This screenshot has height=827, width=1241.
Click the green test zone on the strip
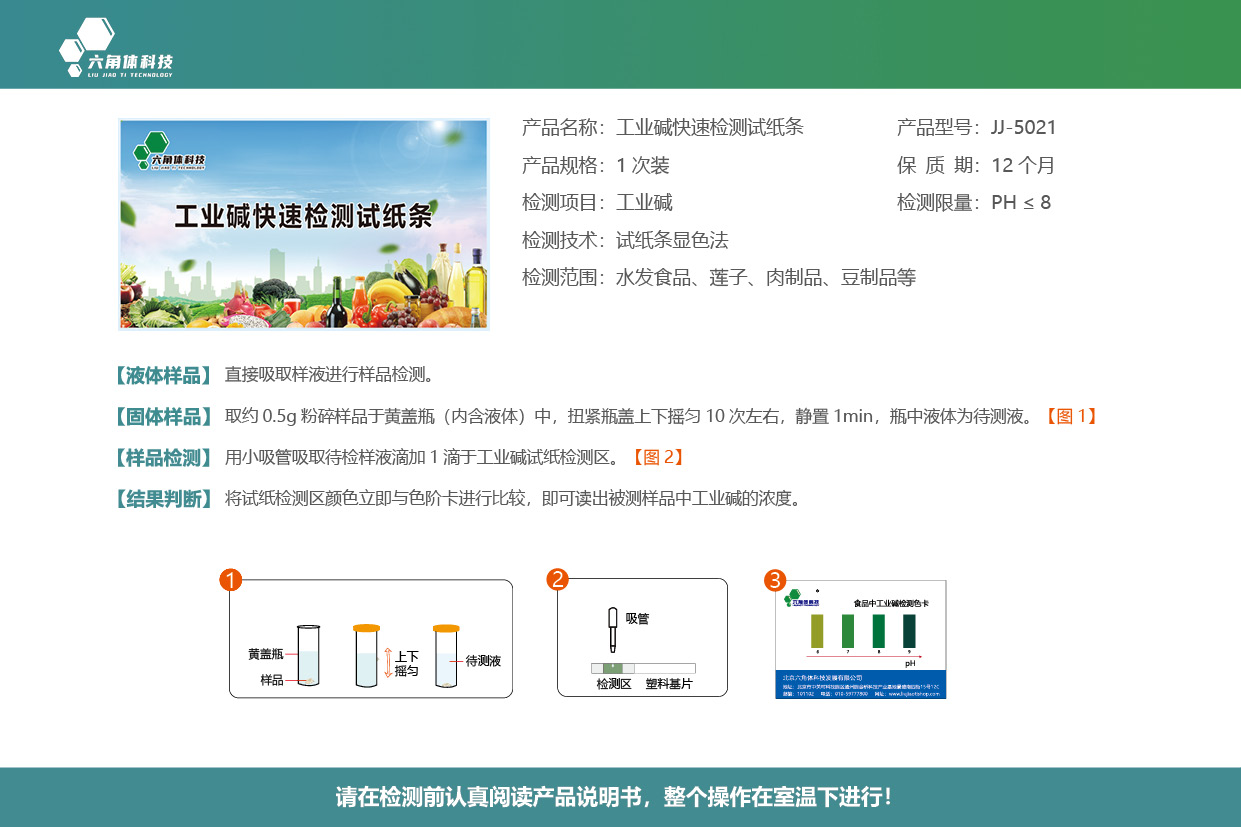tap(614, 668)
